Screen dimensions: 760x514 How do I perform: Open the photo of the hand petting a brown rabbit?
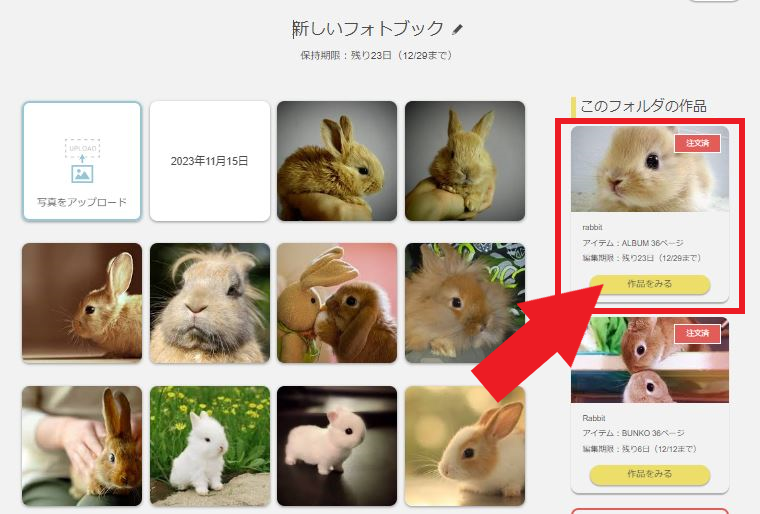click(x=82, y=446)
